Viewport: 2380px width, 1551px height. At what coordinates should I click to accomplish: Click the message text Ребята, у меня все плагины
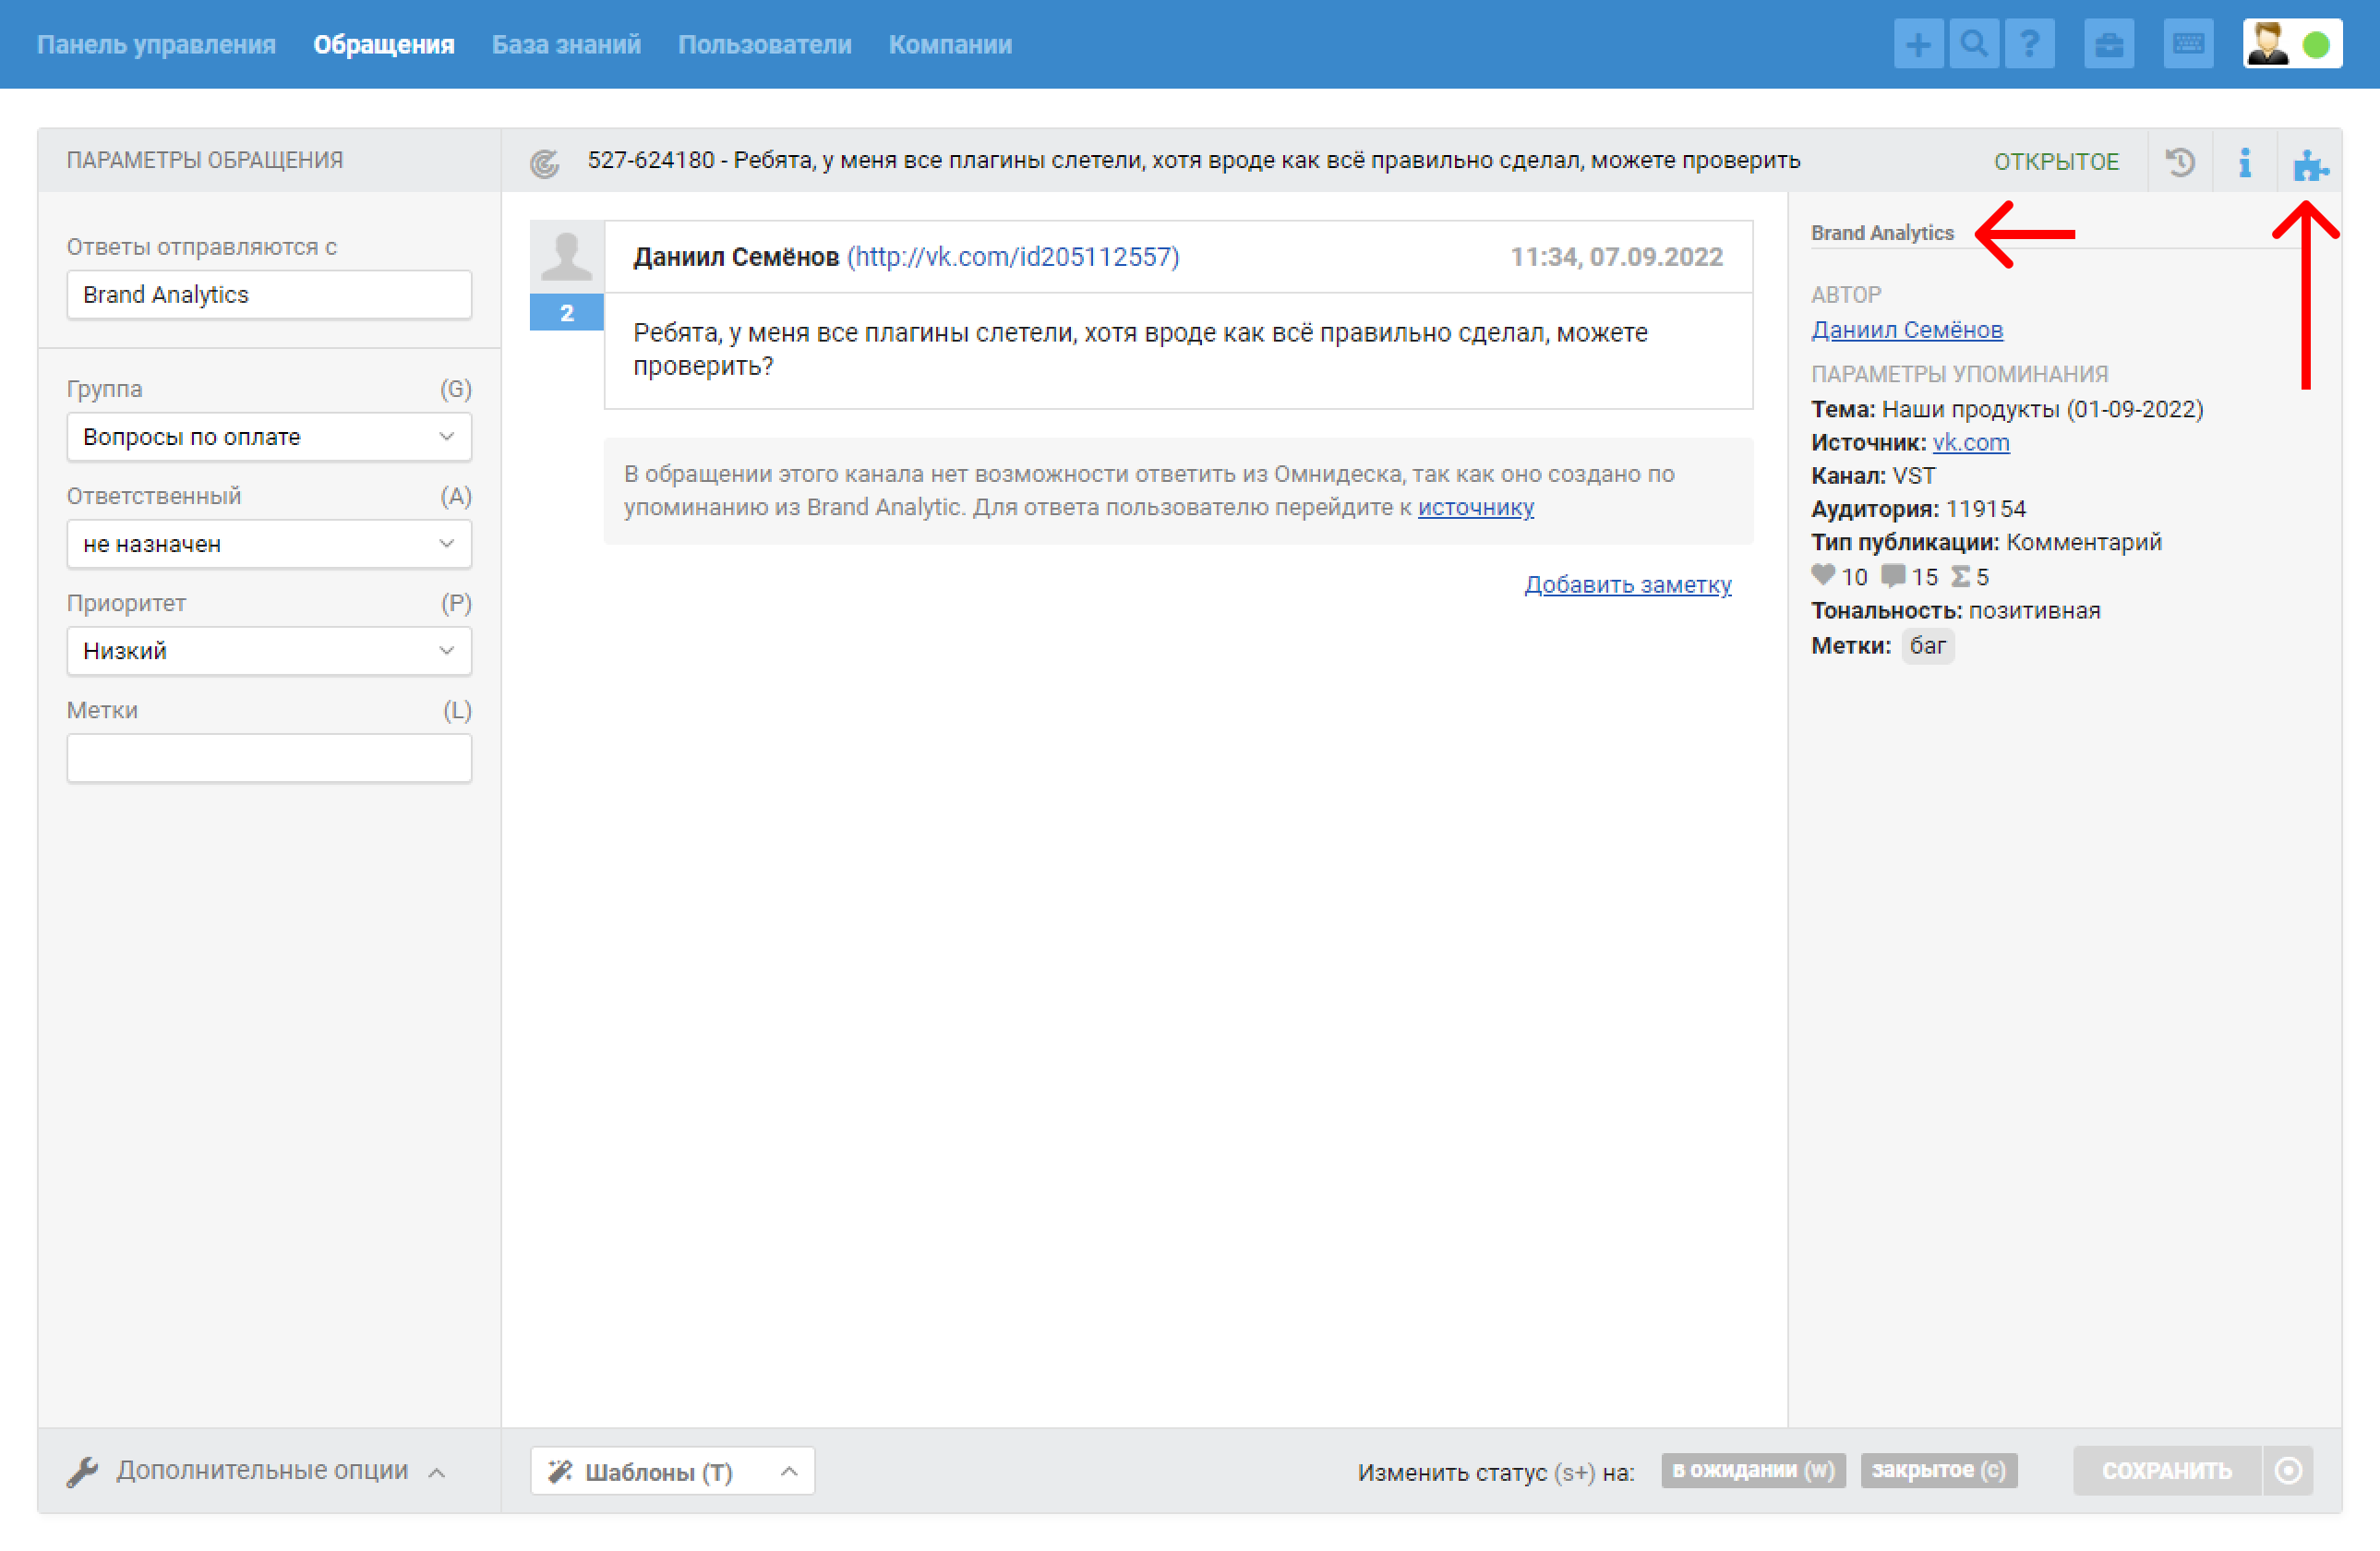tap(1140, 349)
